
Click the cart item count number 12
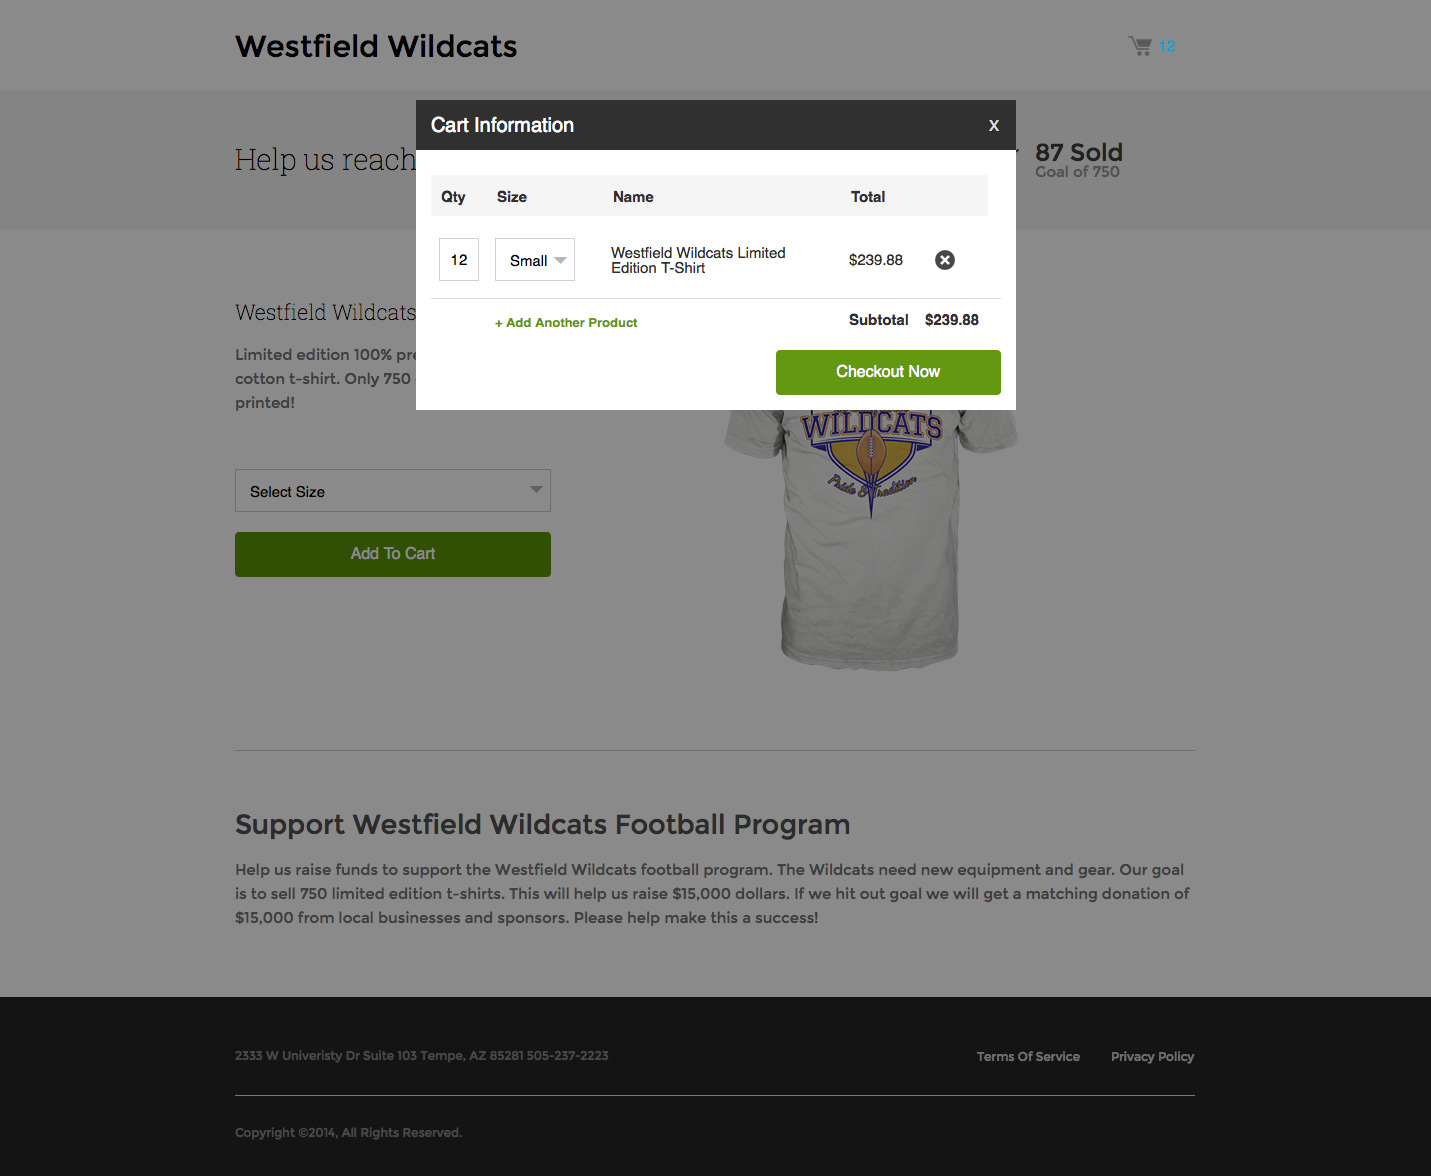1167,46
